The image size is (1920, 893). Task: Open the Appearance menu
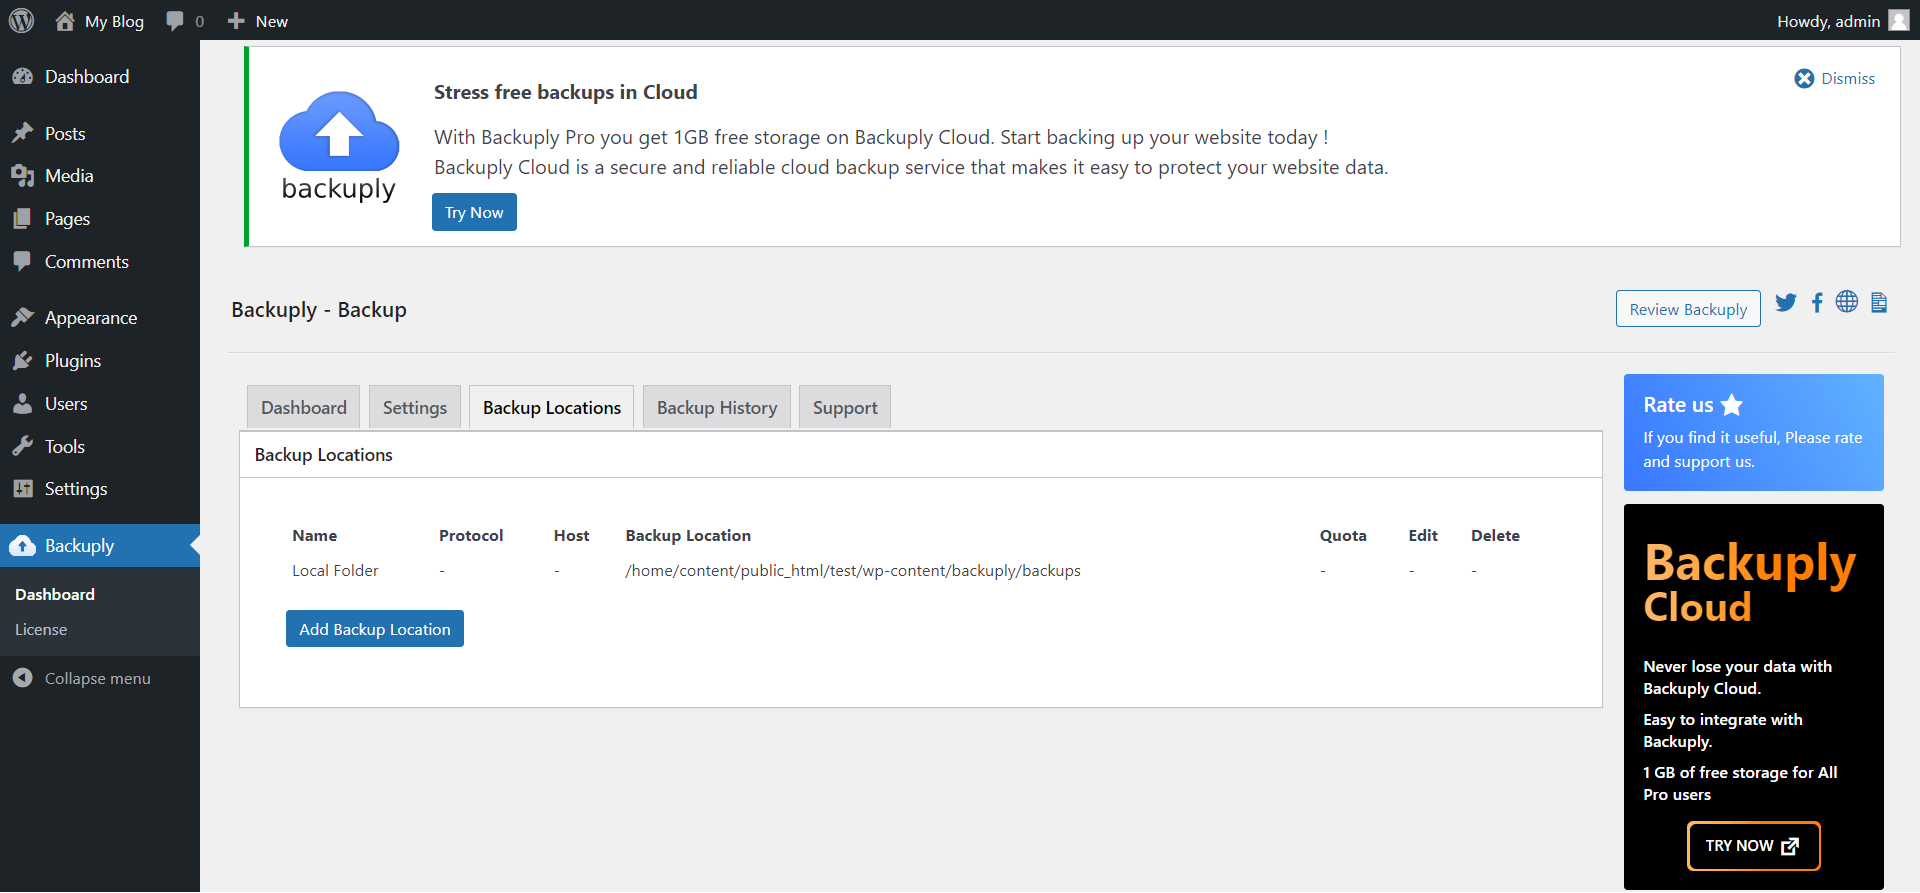point(100,317)
